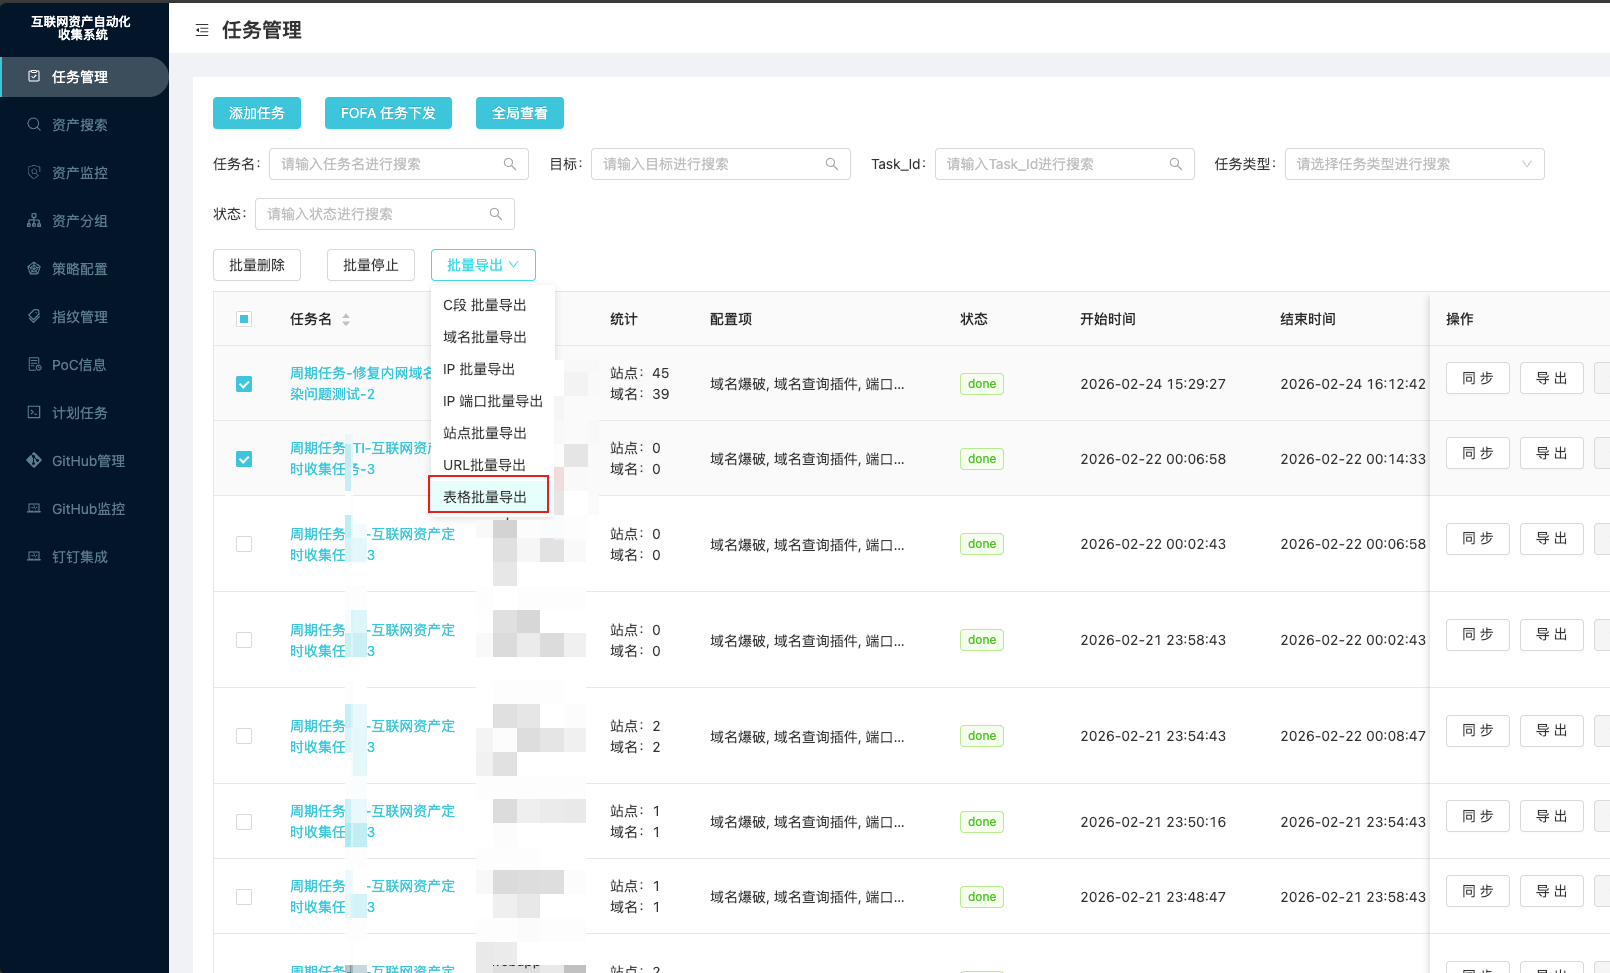Check the task started 2026-02-21 23:54:43
1610x973 pixels.
point(244,736)
